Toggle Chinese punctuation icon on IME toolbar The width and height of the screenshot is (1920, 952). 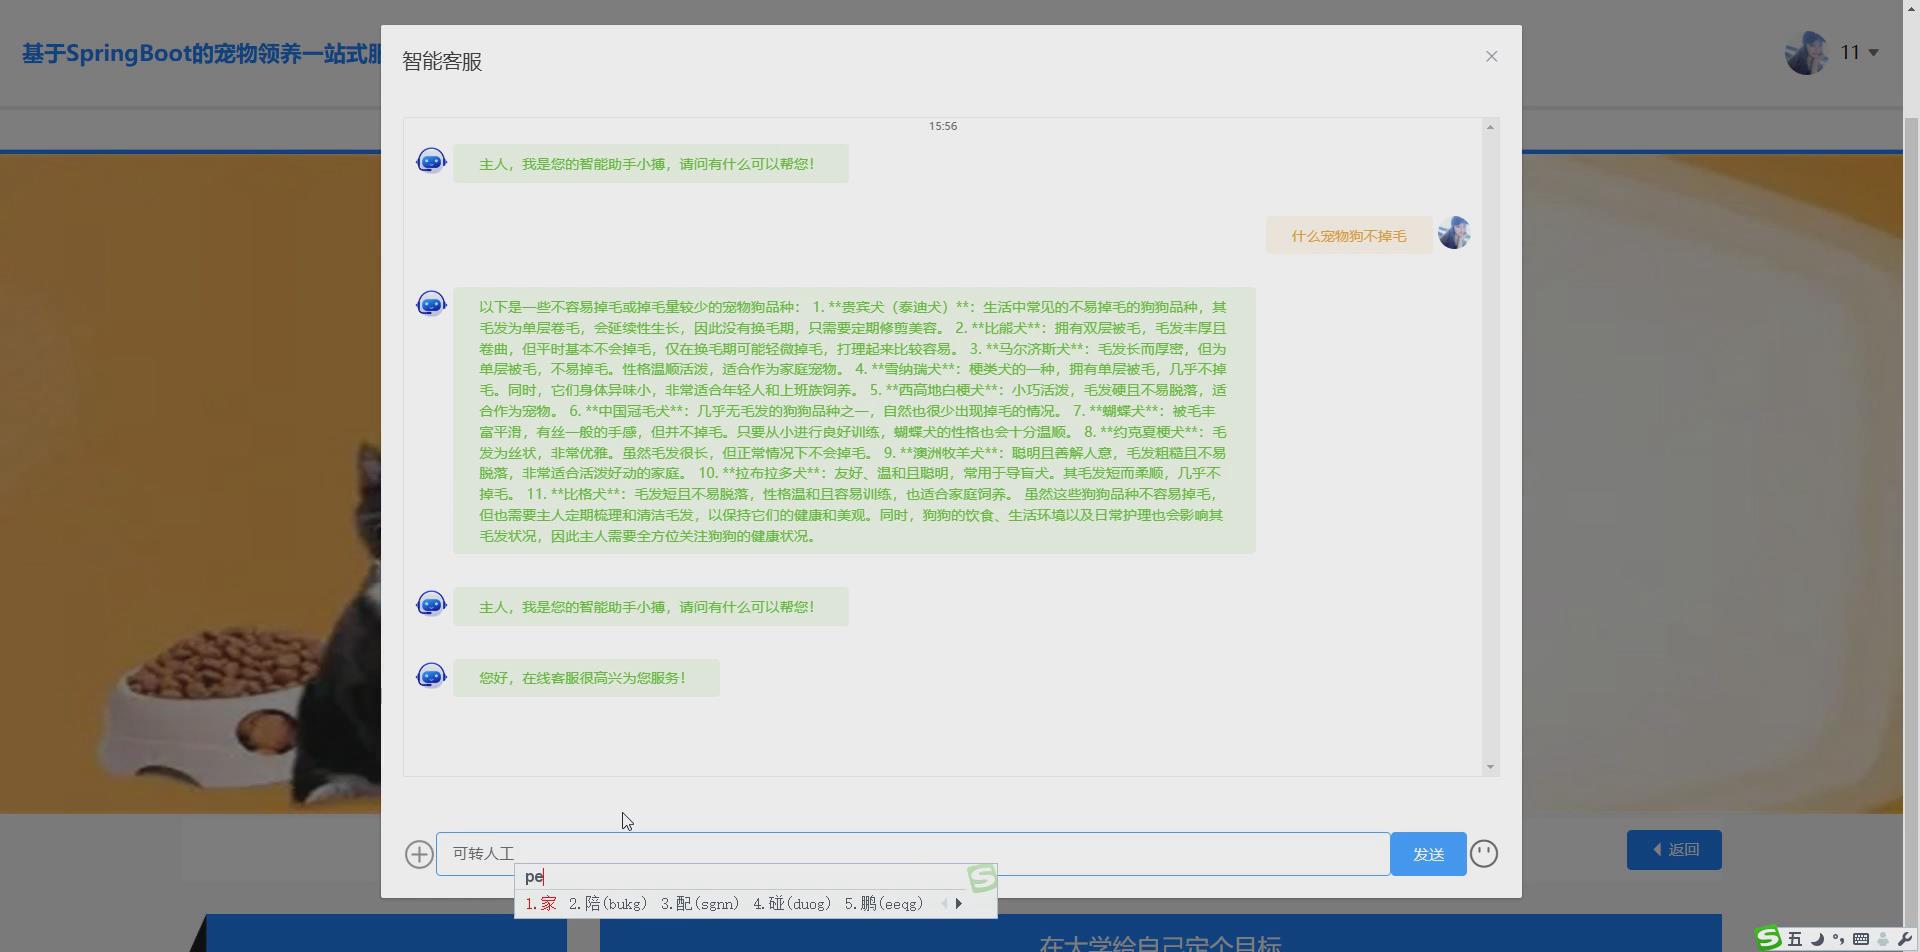pos(1838,939)
